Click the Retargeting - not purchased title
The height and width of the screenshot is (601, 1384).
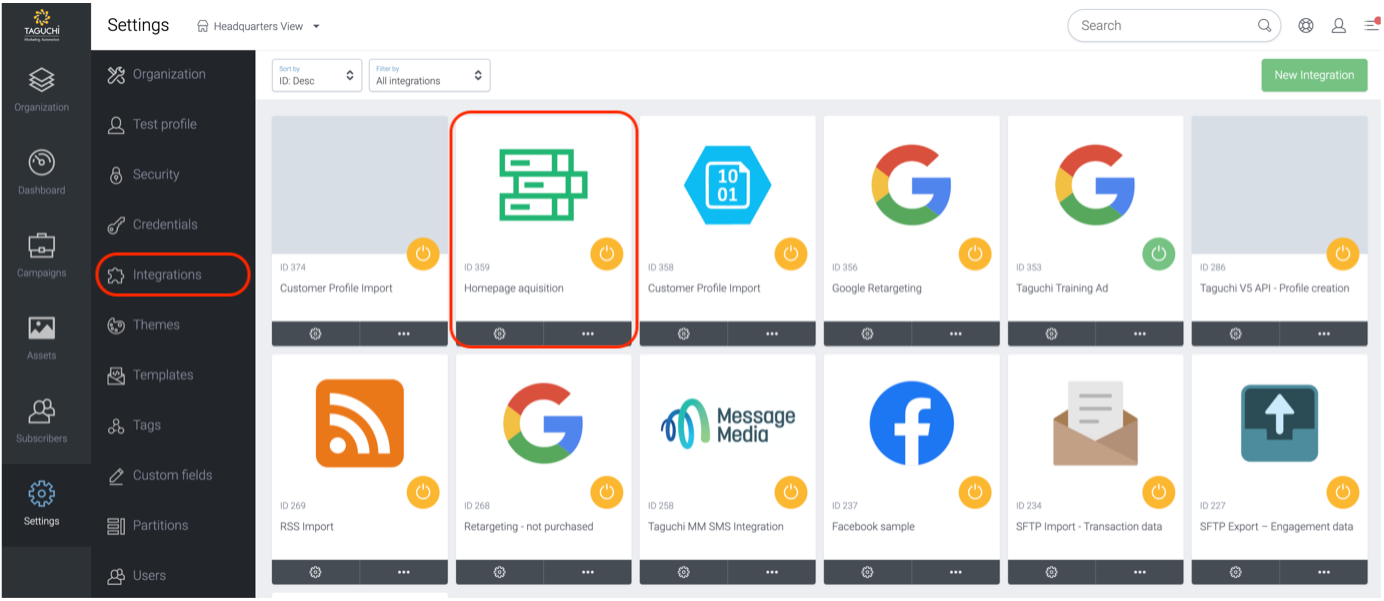[529, 526]
